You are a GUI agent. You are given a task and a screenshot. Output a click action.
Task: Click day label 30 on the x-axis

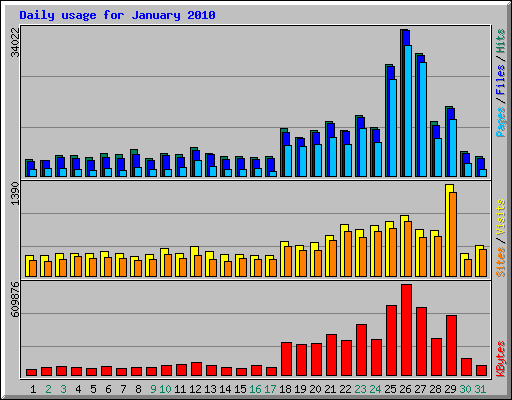[x=465, y=389]
